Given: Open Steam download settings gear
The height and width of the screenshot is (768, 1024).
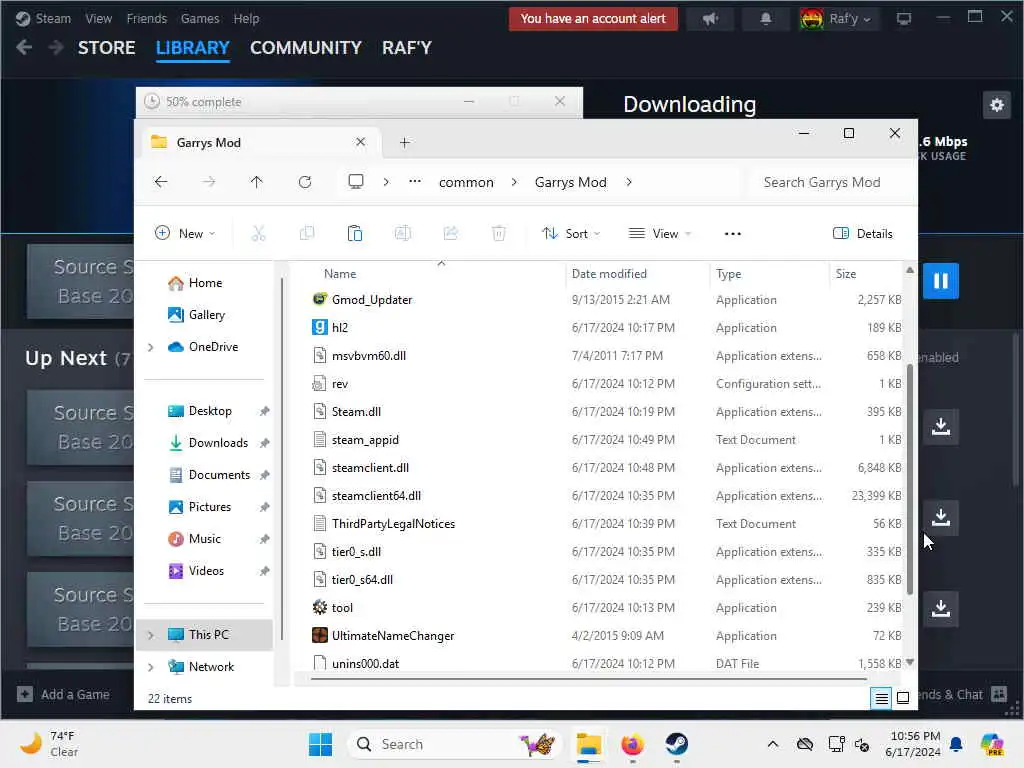Looking at the screenshot, I should coord(997,104).
